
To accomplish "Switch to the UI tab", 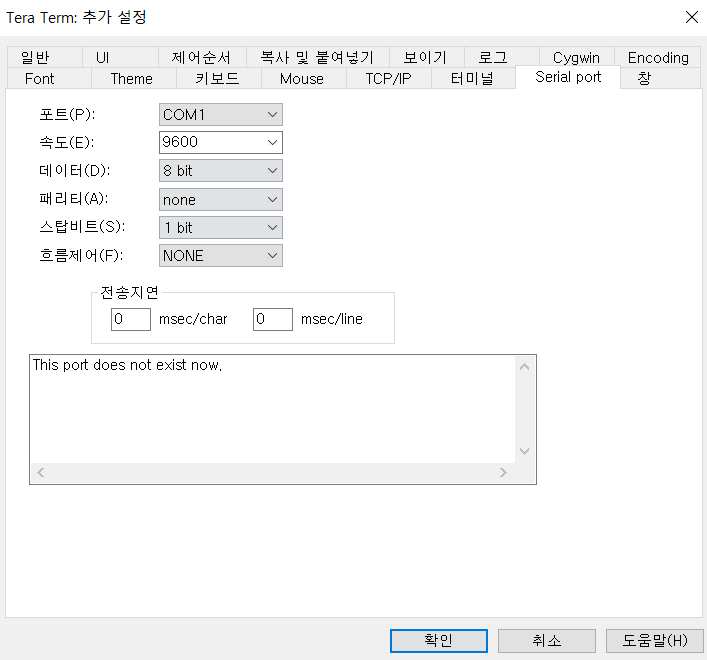I will pyautogui.click(x=120, y=57).
